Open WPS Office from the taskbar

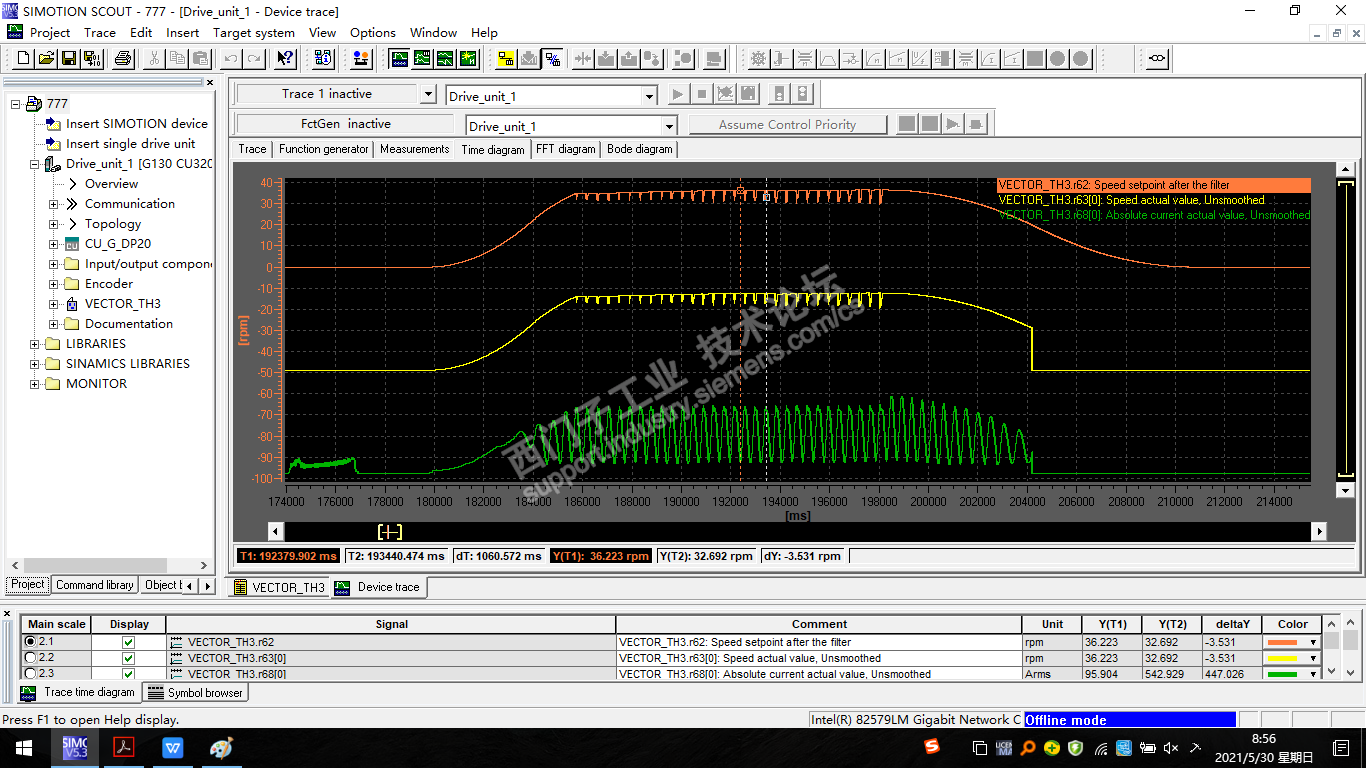click(x=172, y=747)
